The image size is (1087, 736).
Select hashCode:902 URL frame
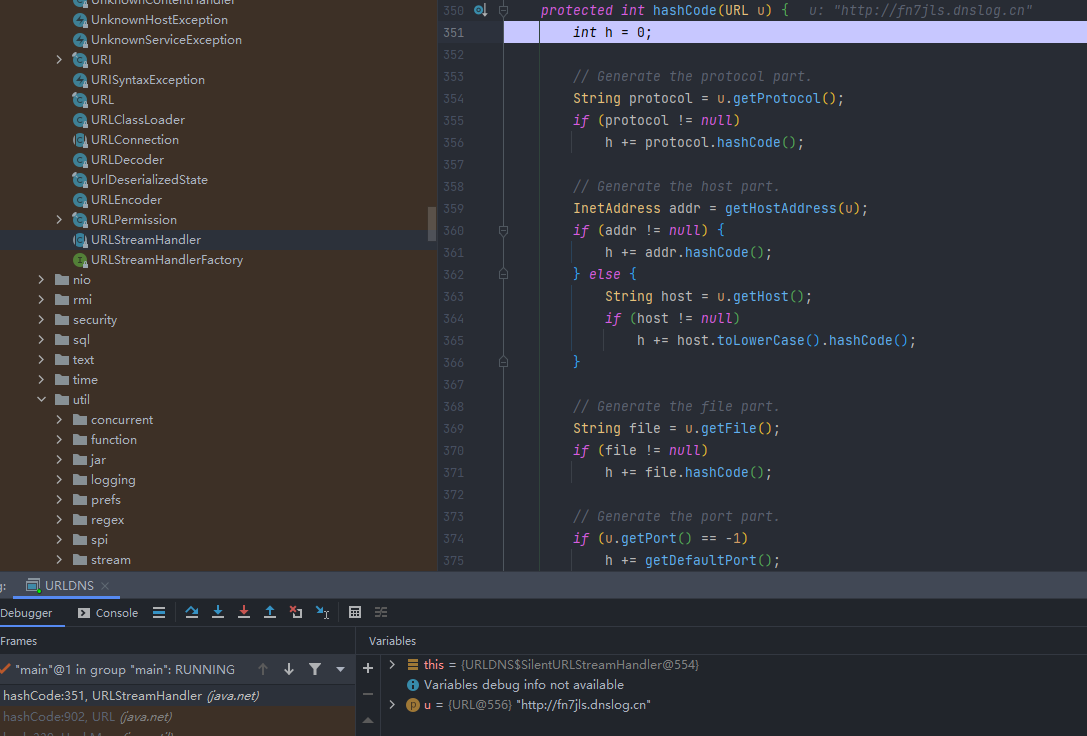click(x=177, y=717)
